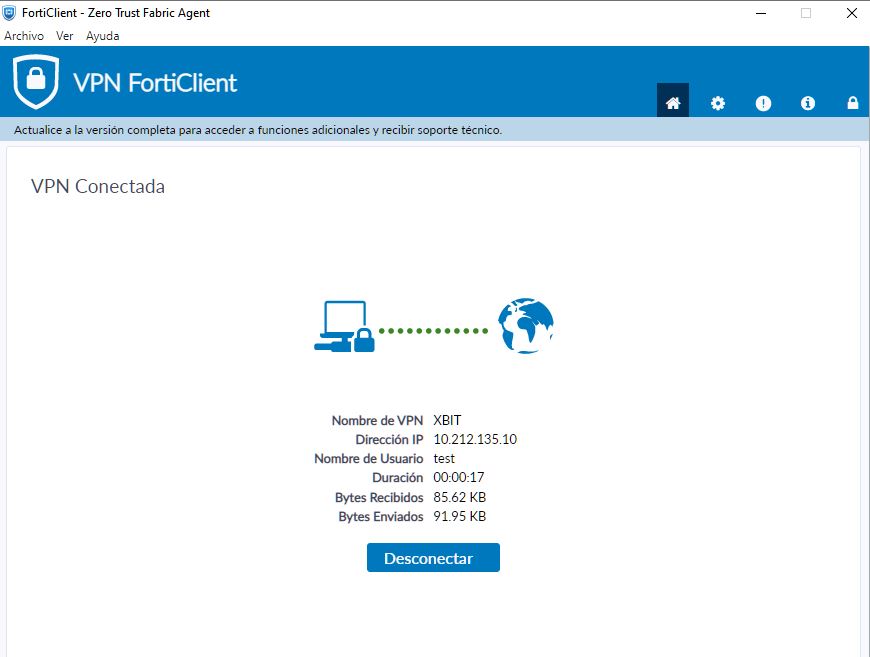Close the FortiClient window
This screenshot has height=657, width=870.
(852, 13)
